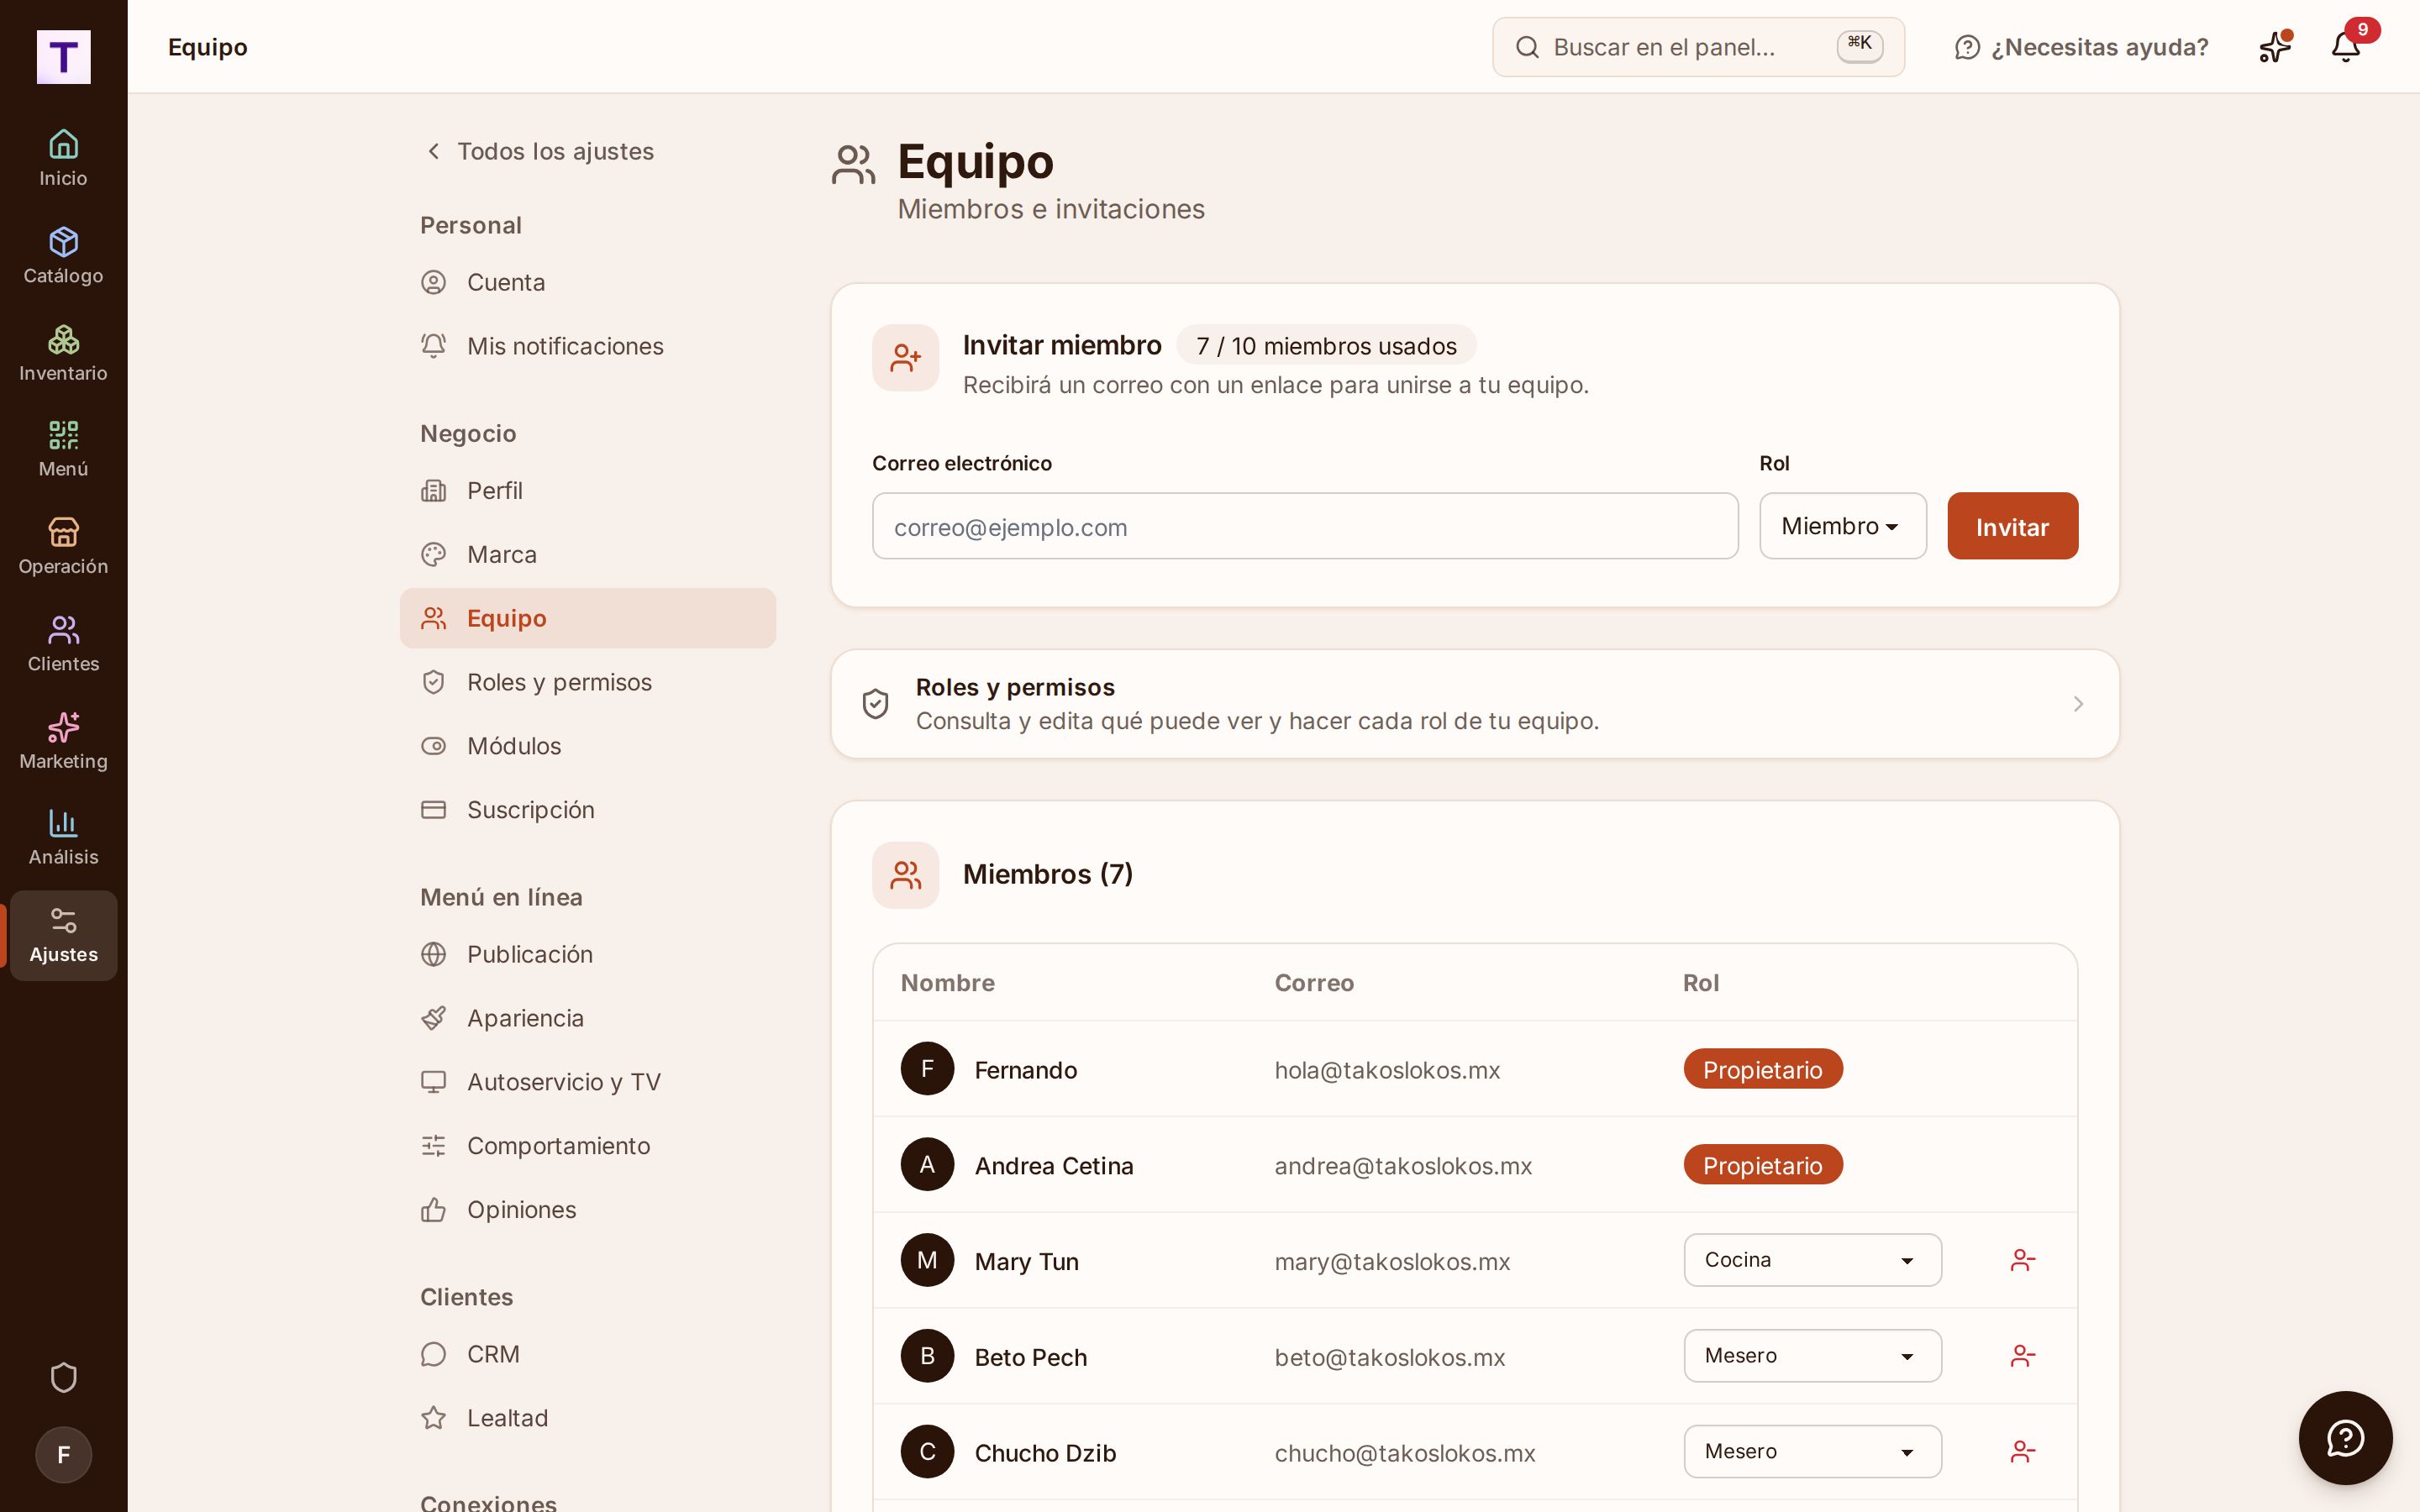Remove member Beto Pech icon

pyautogui.click(x=2022, y=1356)
